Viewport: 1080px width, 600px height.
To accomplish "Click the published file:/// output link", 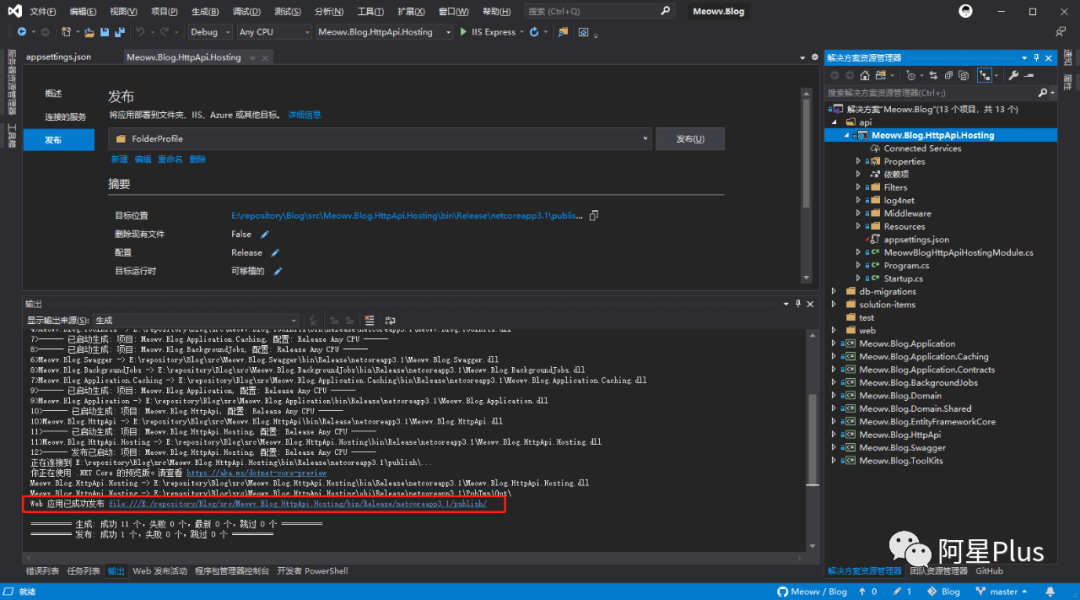I will pyautogui.click(x=298, y=504).
